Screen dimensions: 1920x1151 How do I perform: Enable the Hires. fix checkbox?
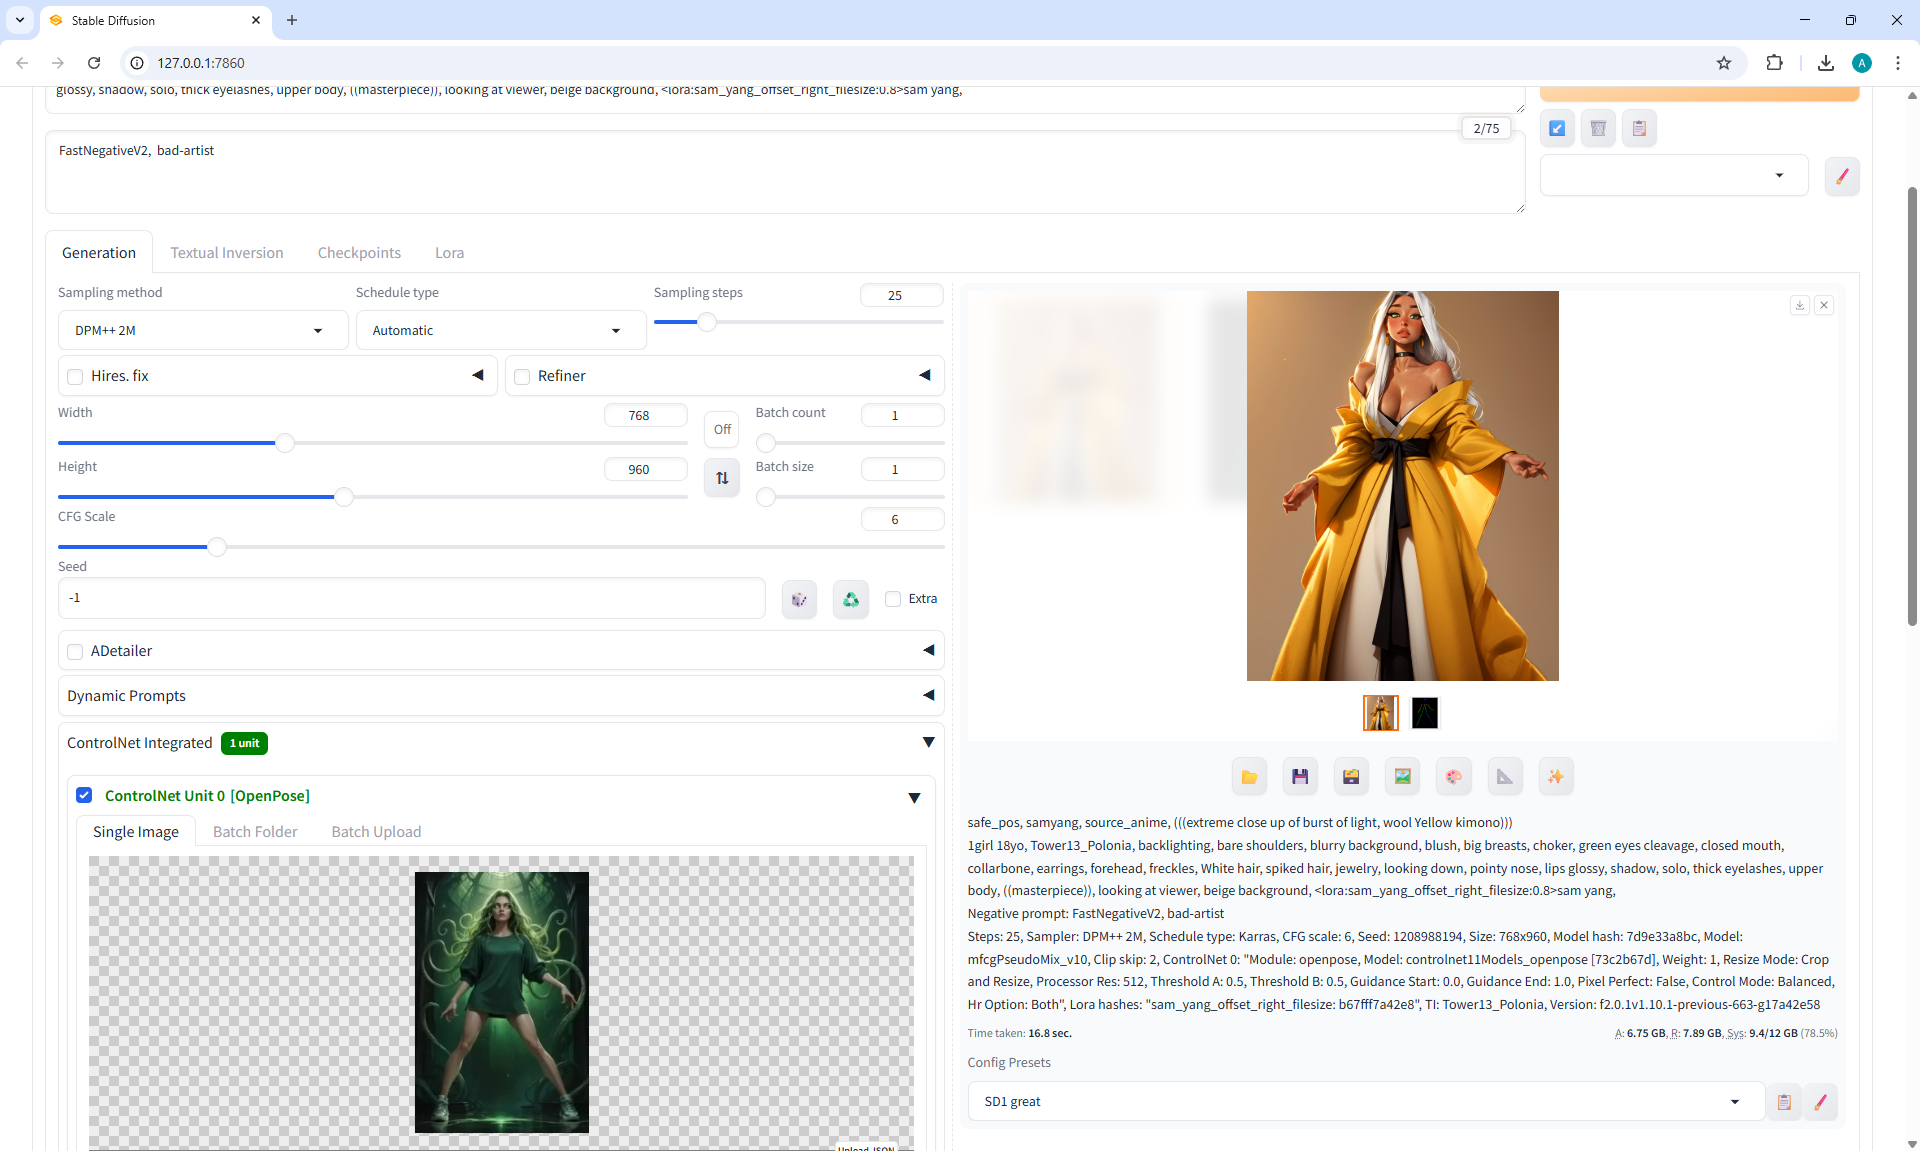pyautogui.click(x=75, y=377)
